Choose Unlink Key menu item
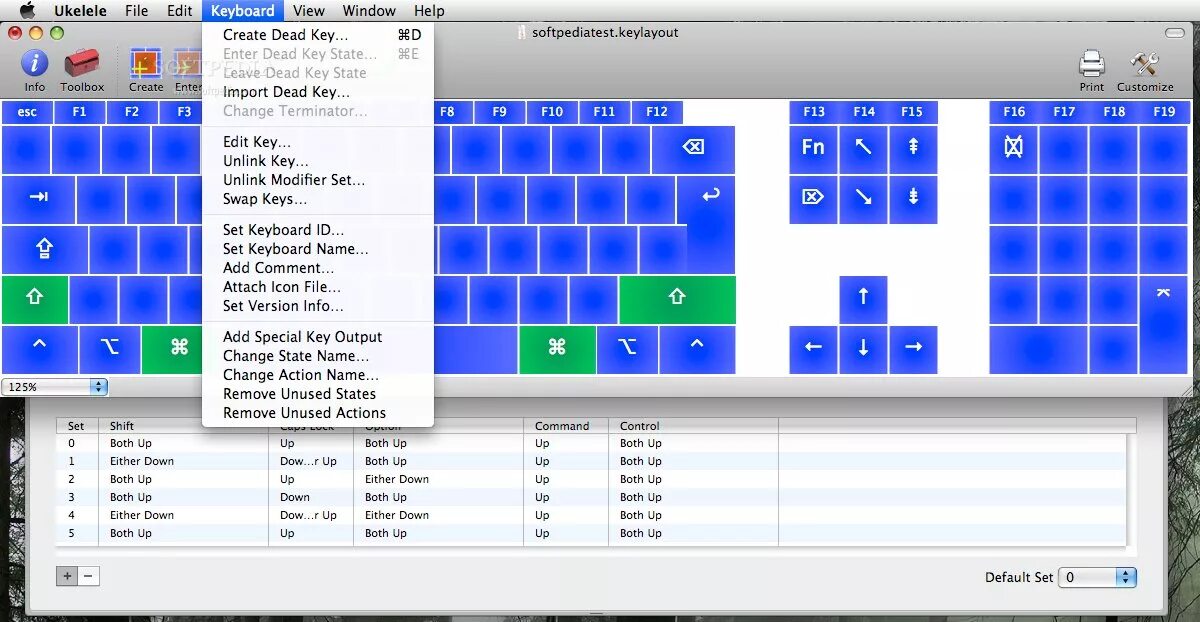The image size is (1200, 622). [318, 161]
